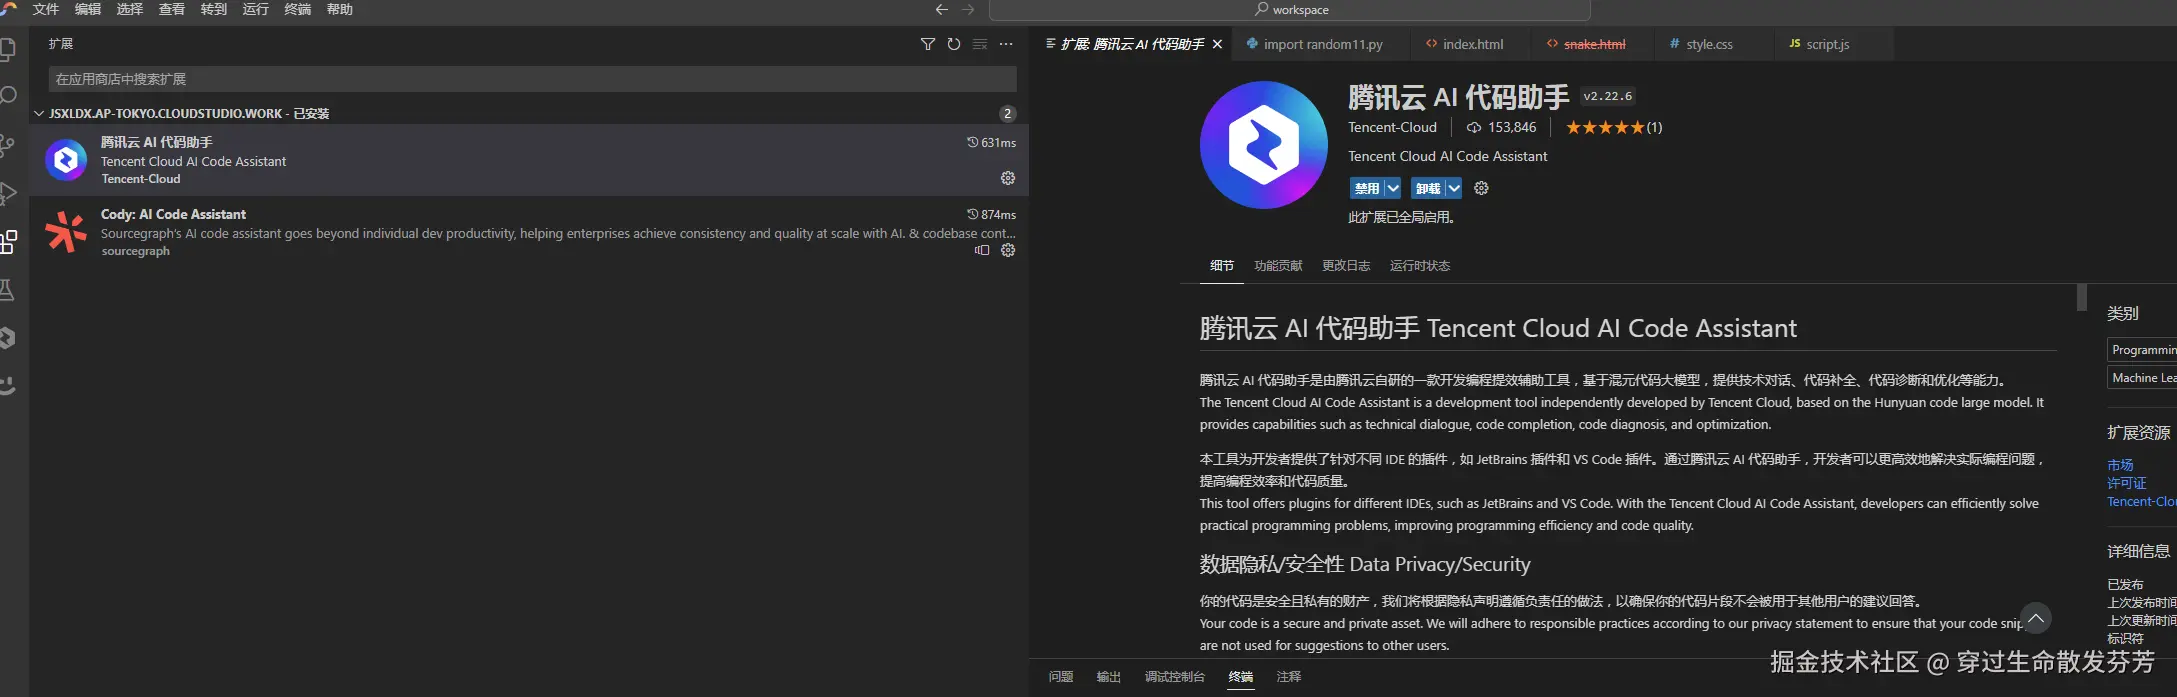This screenshot has width=2177, height=697.
Task: Click the Programming category tag
Action: (x=2142, y=350)
